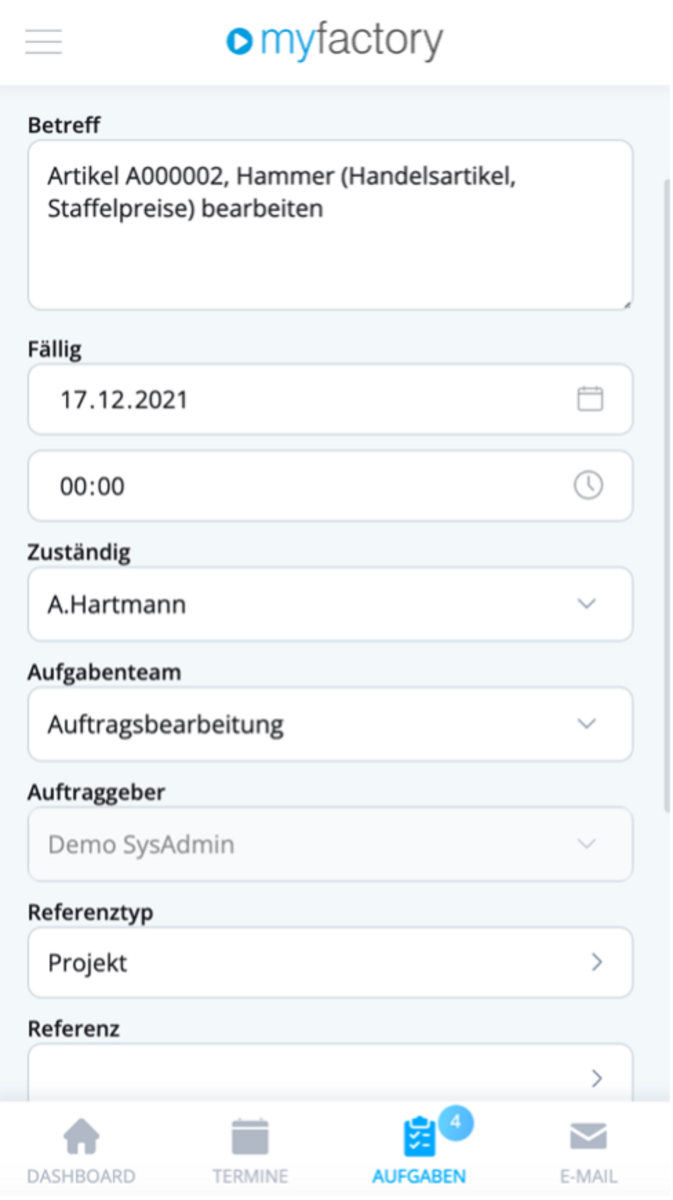Expand the Auftraggeber Demo SysAdmin dropdown
This screenshot has height=1200, width=673.
[x=330, y=844]
